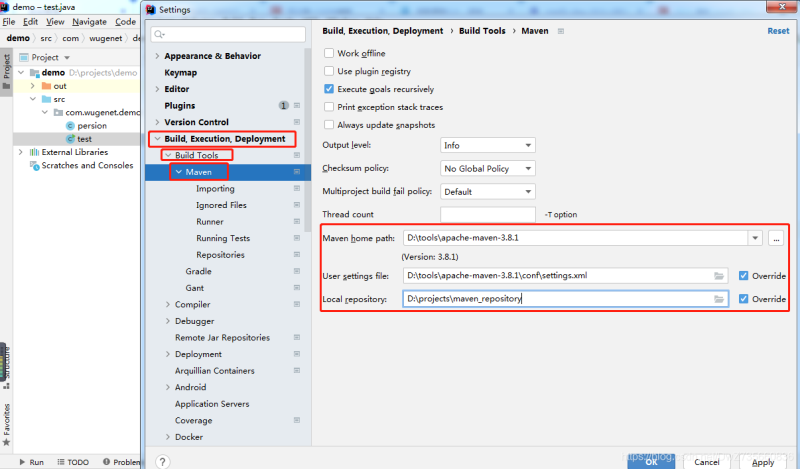Enable Always update snapshots checkbox
The height and width of the screenshot is (469, 800).
(x=329, y=125)
